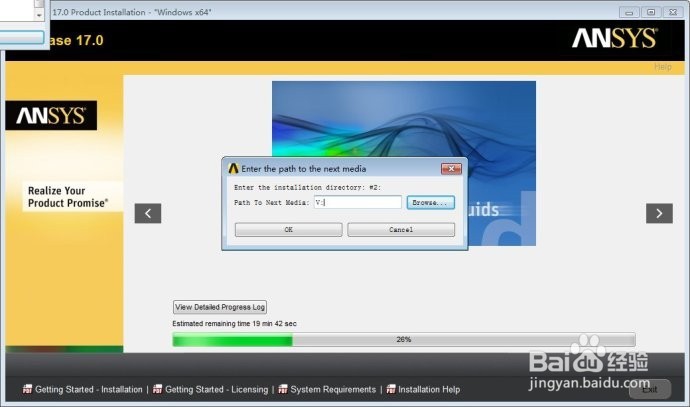The width and height of the screenshot is (690, 407).
Task: Minimize the Product Installation window
Action: click(629, 12)
